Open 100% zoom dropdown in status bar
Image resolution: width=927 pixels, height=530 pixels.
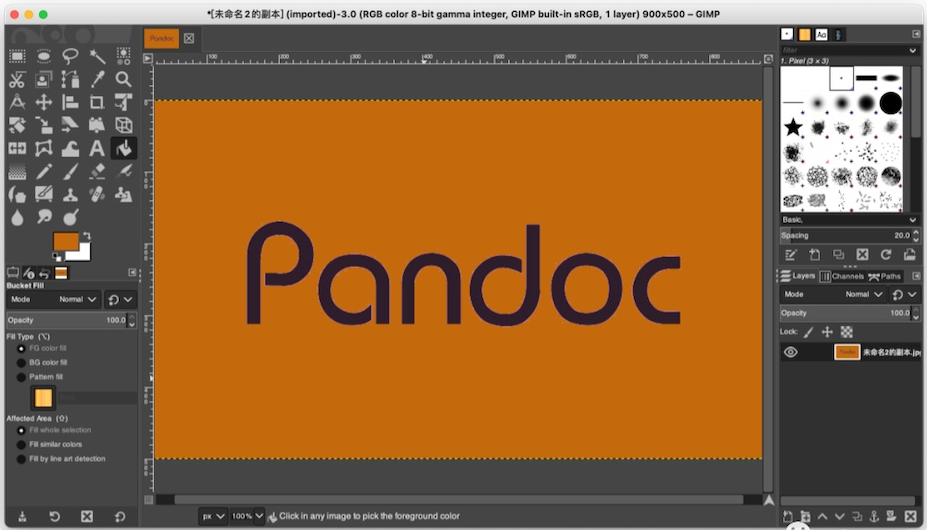(x=247, y=516)
